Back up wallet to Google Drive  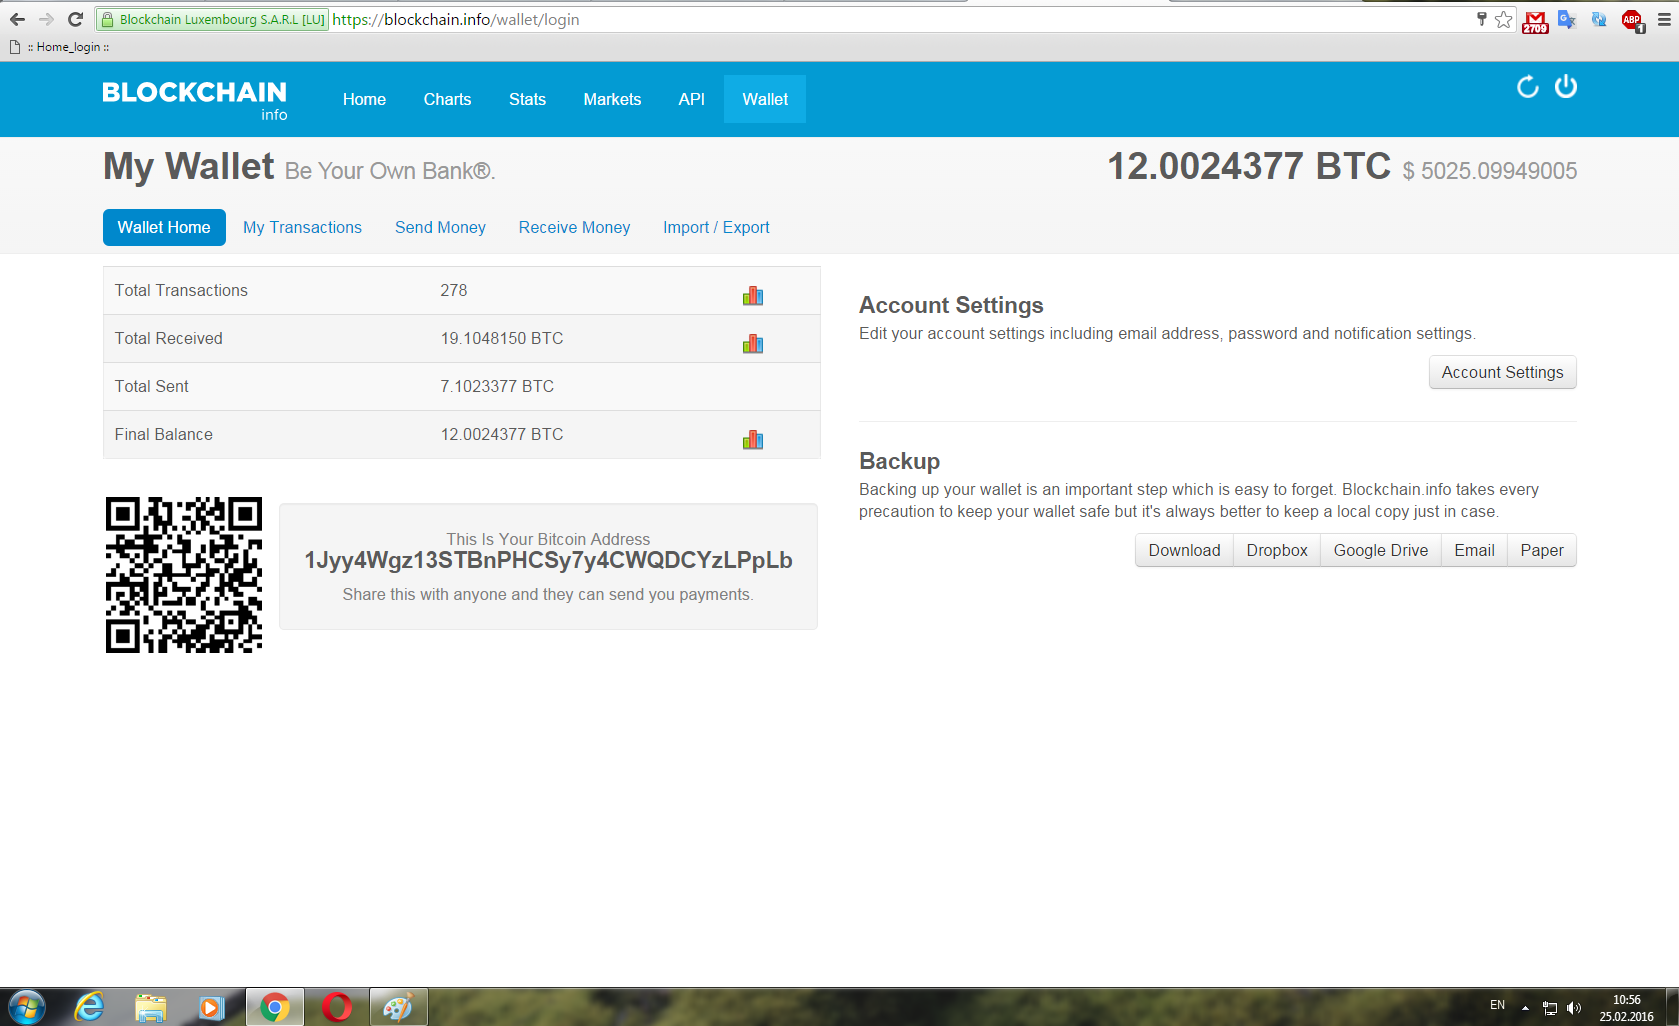click(x=1381, y=550)
